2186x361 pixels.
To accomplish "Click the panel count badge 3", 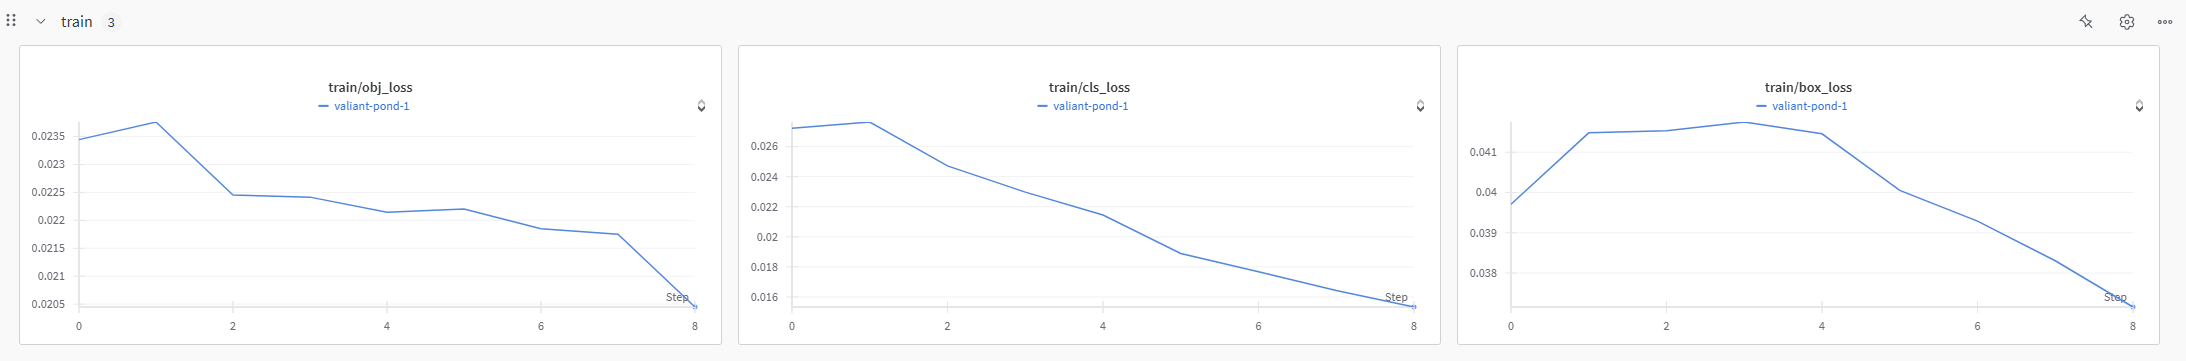I will click(x=111, y=22).
